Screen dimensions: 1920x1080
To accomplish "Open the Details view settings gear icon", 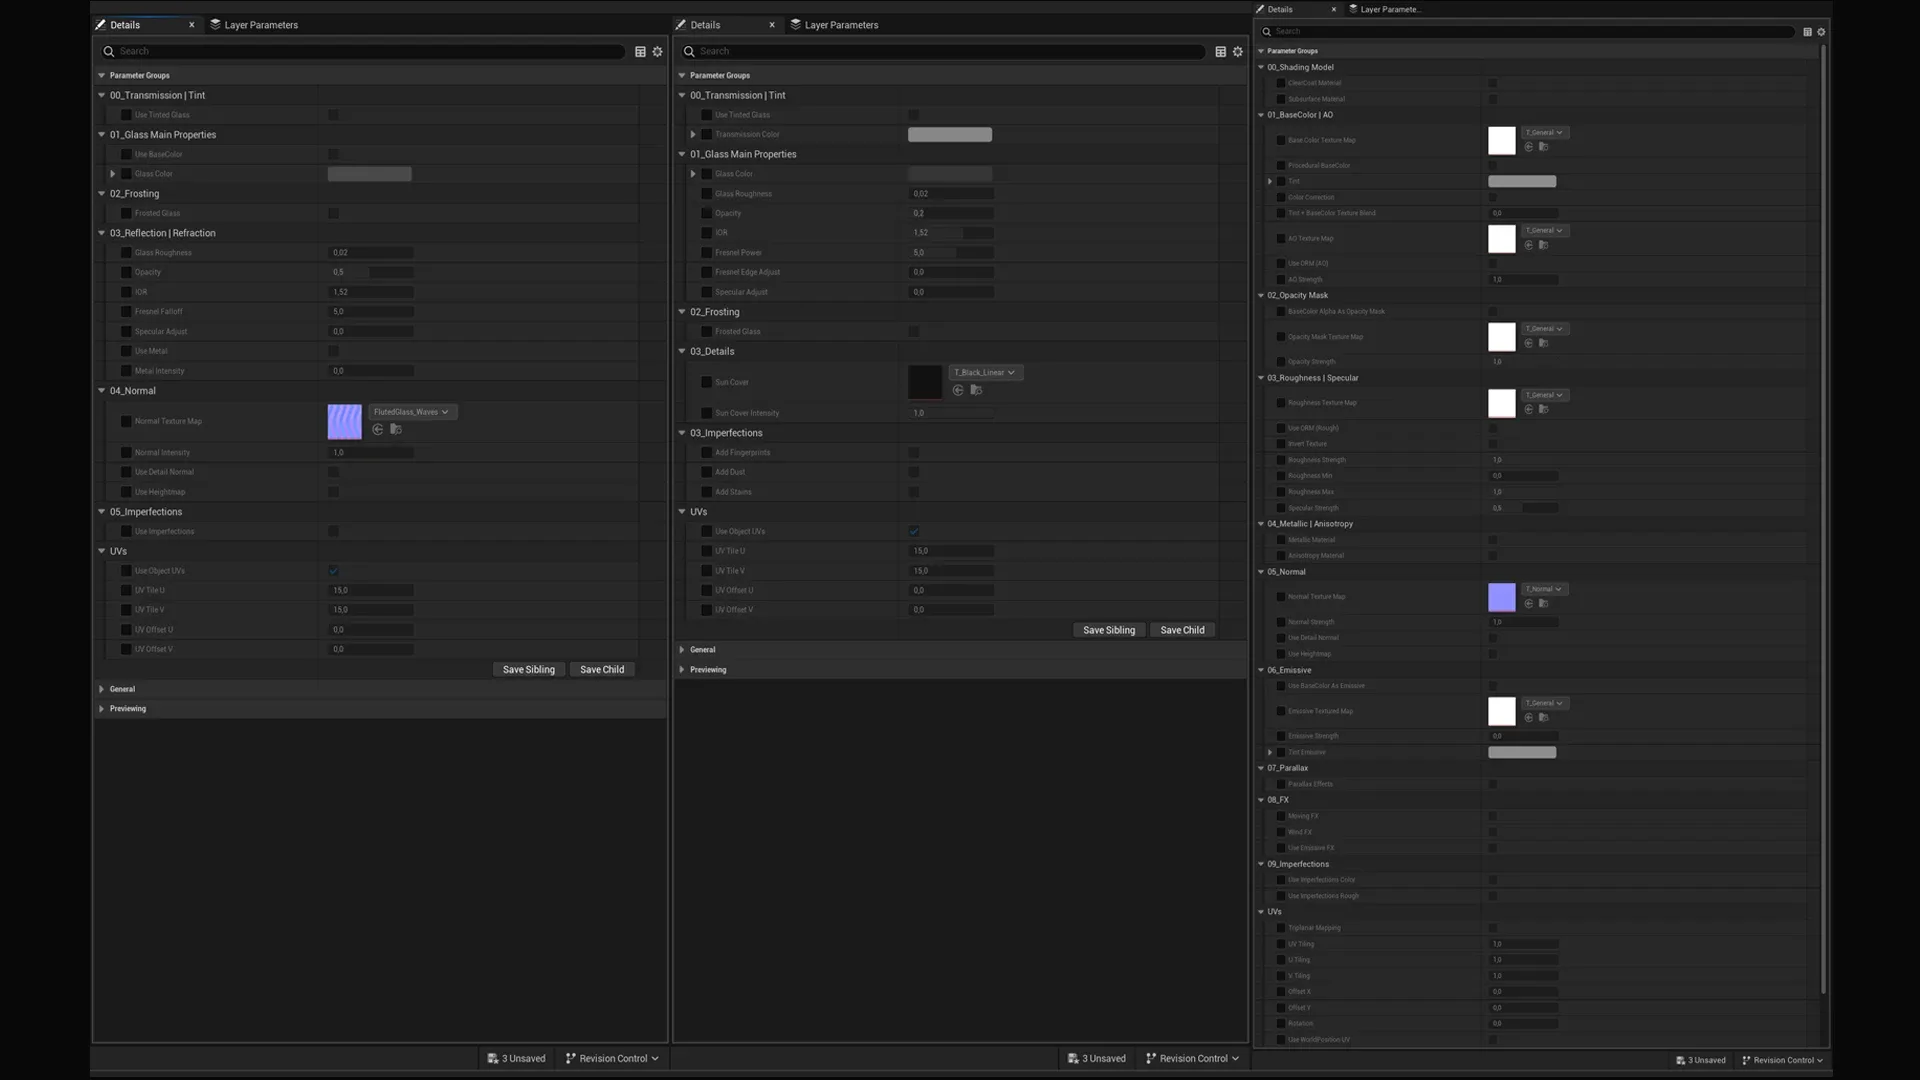I will point(658,51).
